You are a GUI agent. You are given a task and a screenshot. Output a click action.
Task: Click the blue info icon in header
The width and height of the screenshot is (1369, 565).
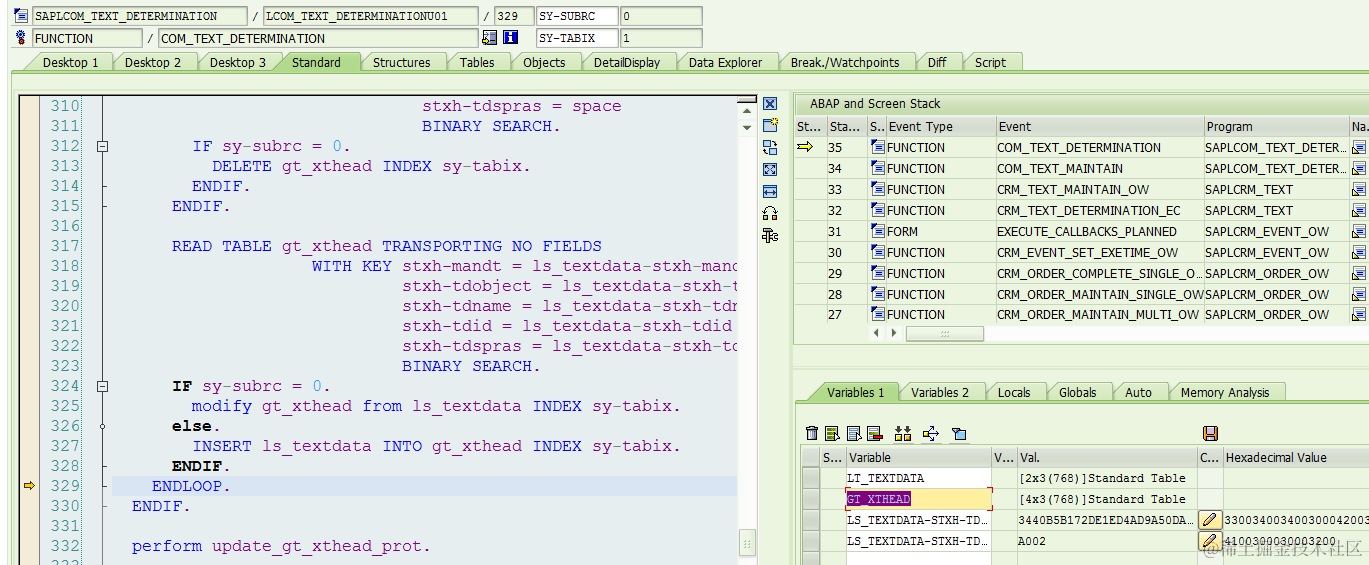tap(511, 38)
